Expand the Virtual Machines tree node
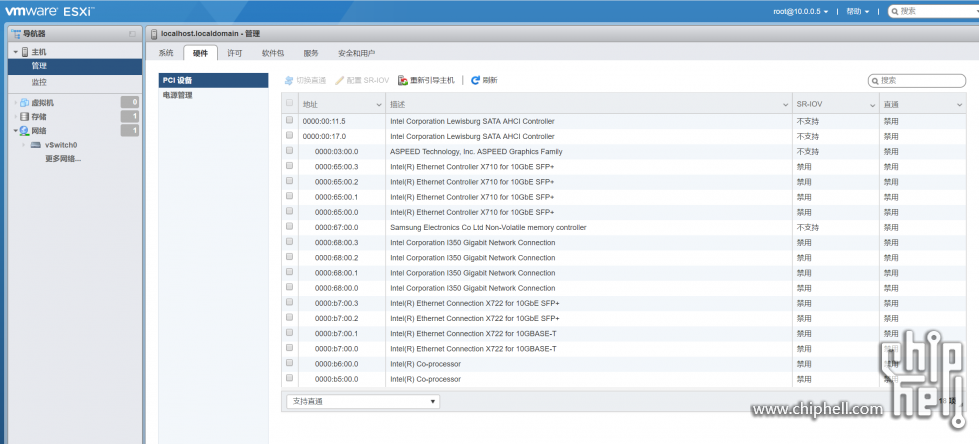979x444 pixels. pyautogui.click(x=16, y=103)
